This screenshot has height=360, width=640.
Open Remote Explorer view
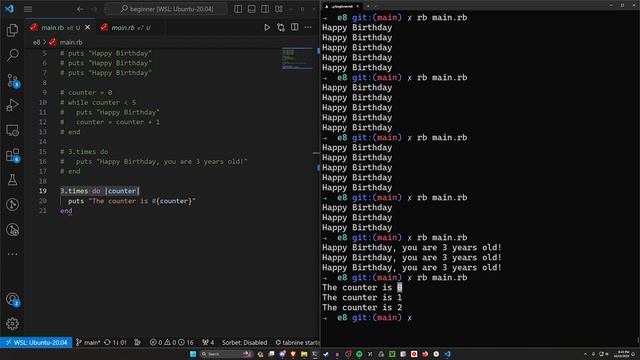pyautogui.click(x=12, y=130)
